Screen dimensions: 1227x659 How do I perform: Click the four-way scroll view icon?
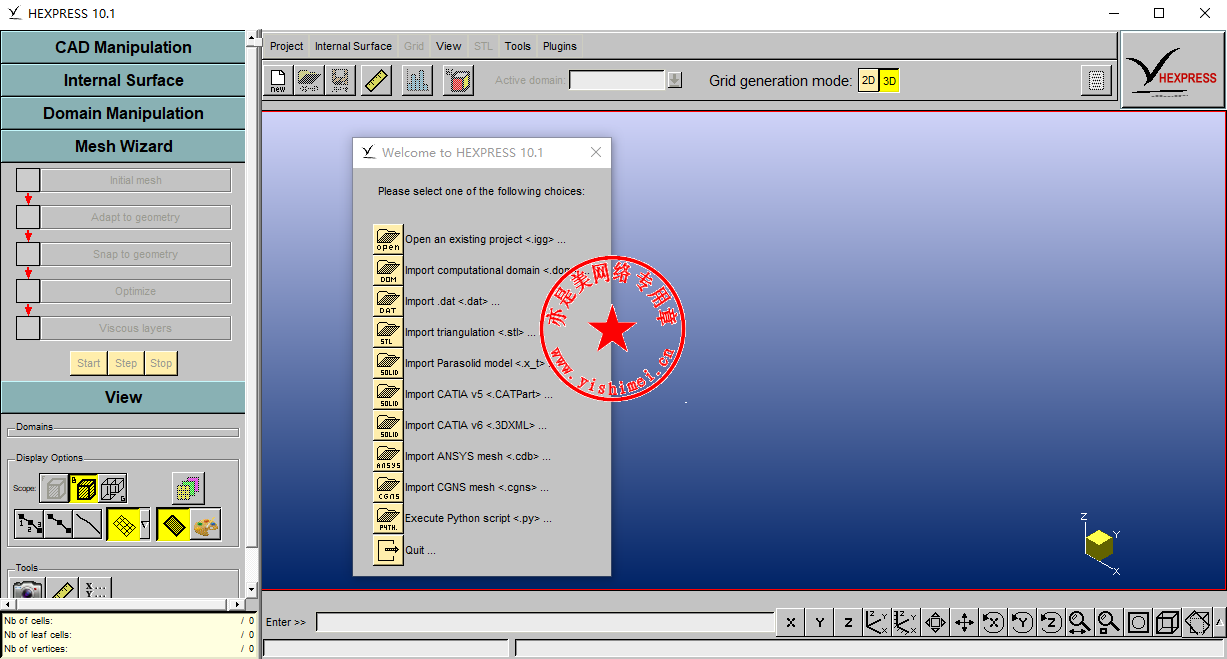[x=936, y=622]
